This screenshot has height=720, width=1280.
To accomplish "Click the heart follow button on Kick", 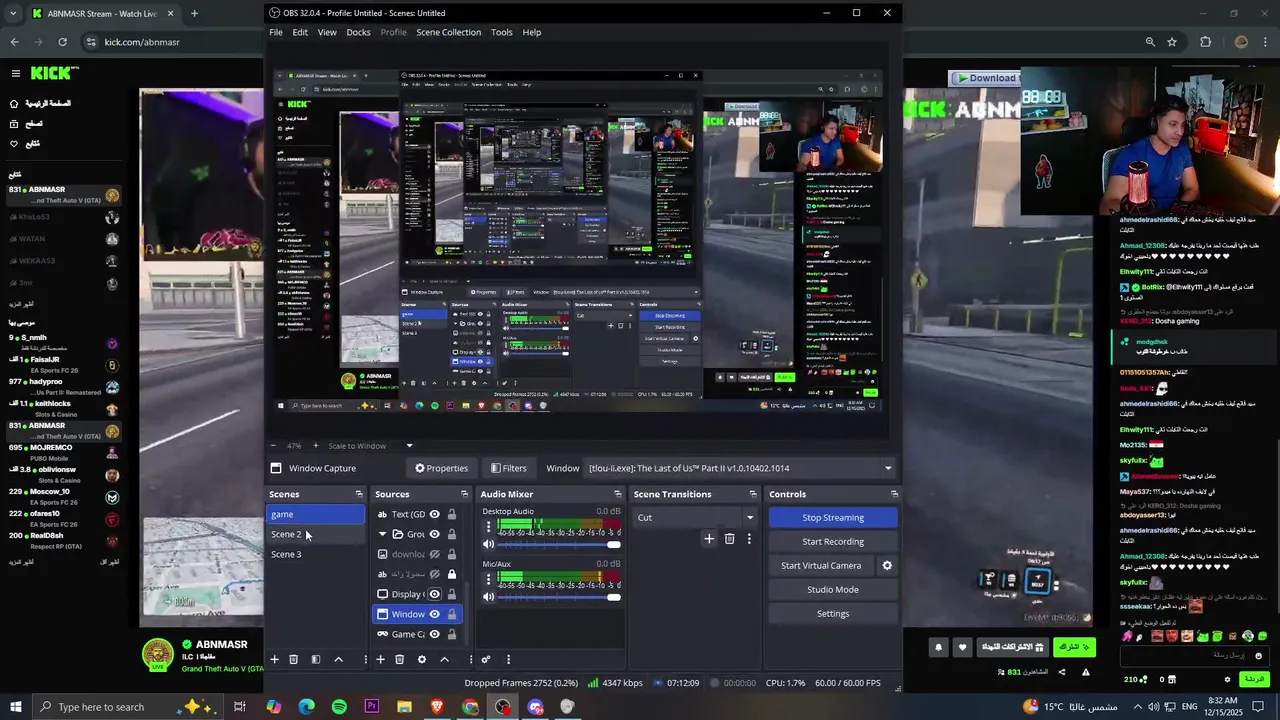I will click(x=962, y=647).
